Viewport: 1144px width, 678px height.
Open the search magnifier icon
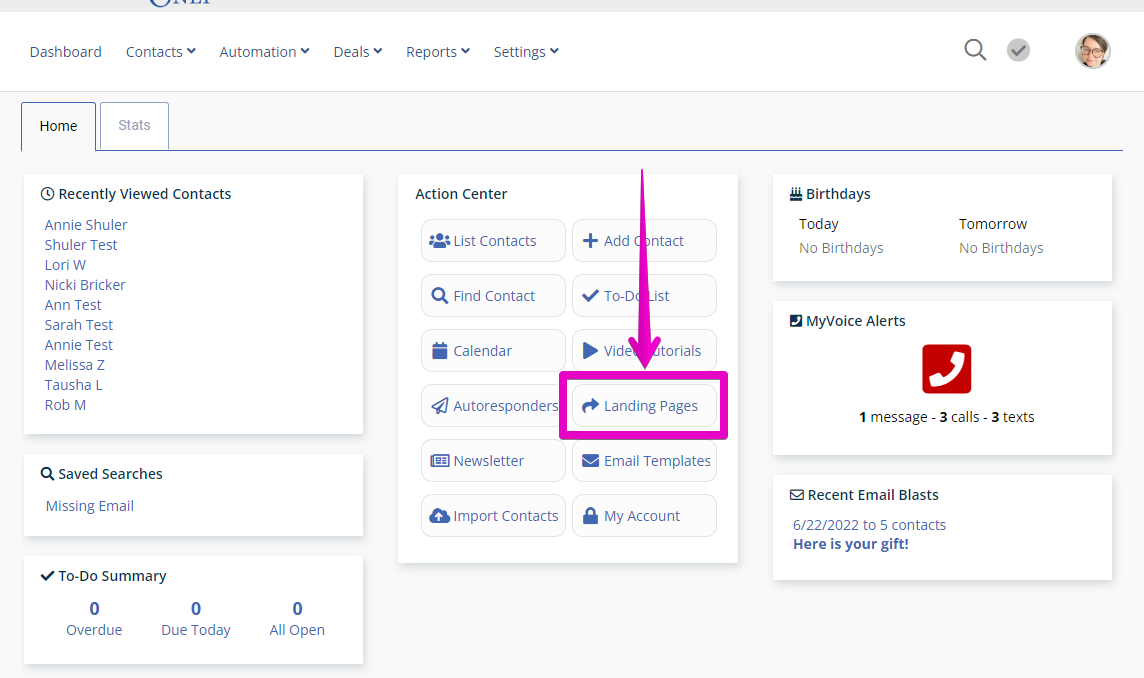click(975, 49)
